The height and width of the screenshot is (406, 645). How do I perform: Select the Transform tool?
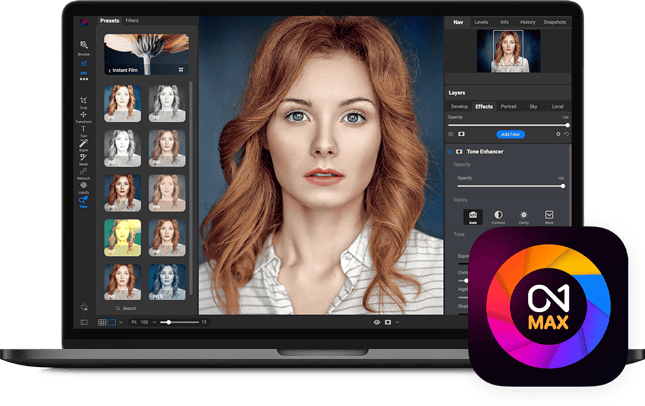[x=84, y=117]
